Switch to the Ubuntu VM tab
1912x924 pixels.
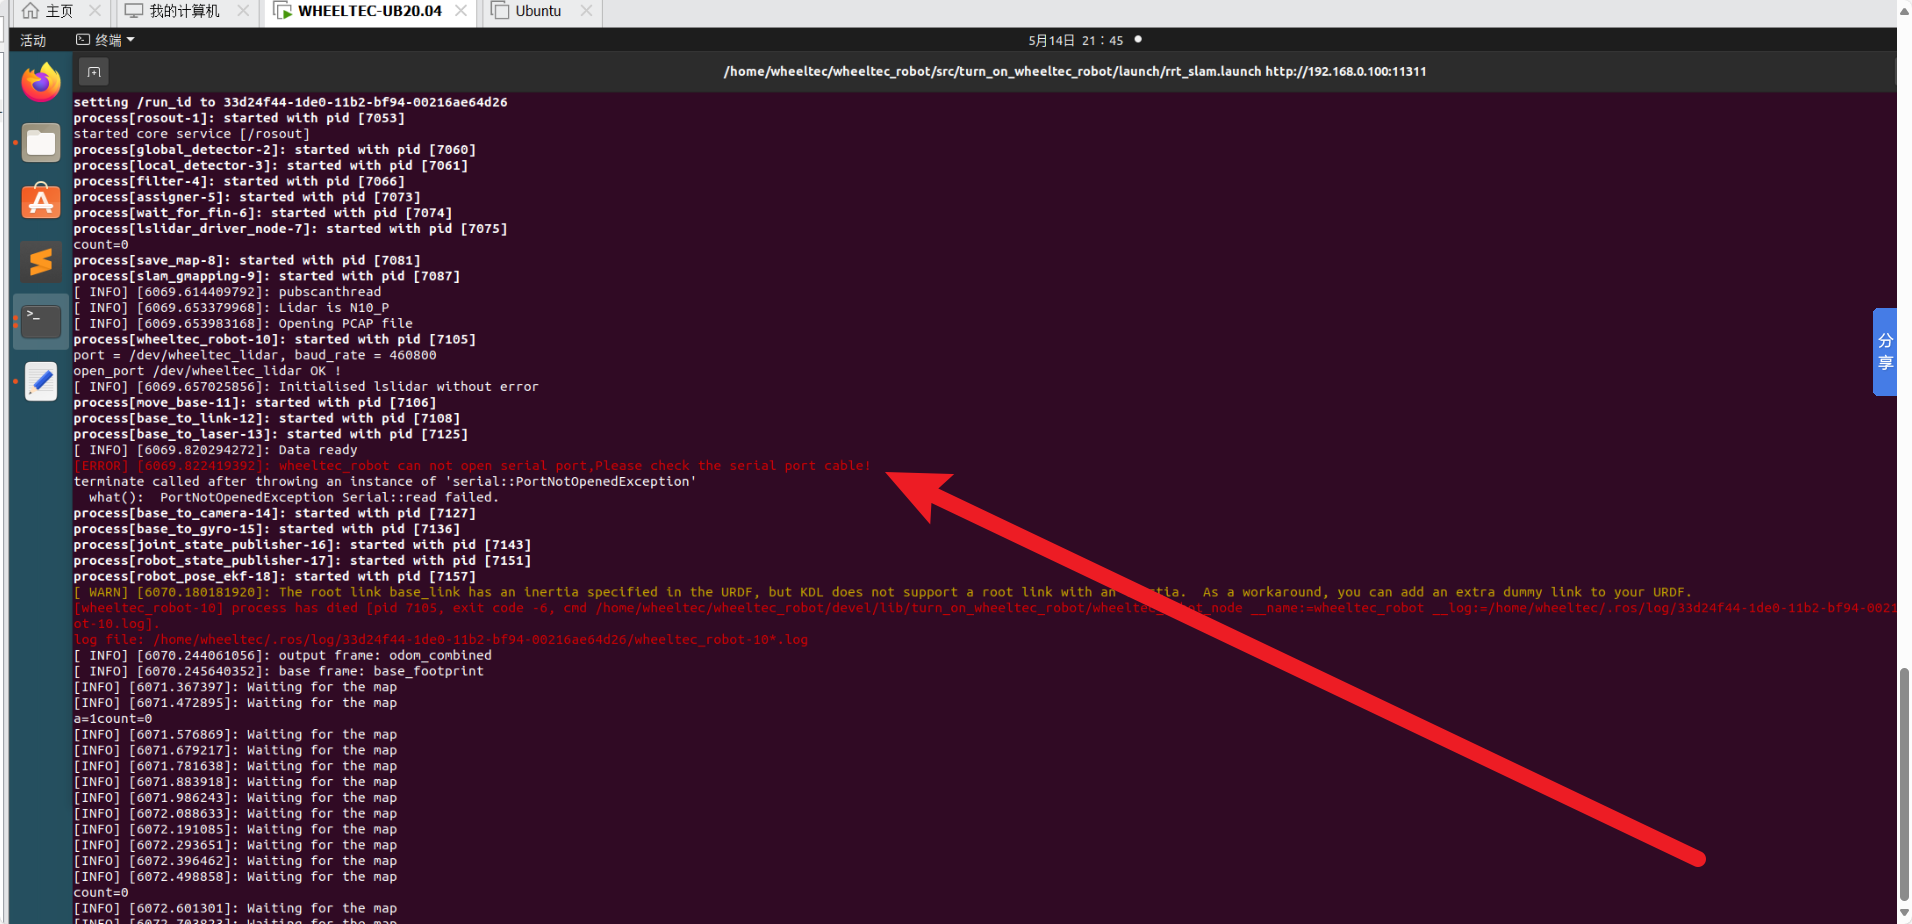[x=537, y=11]
